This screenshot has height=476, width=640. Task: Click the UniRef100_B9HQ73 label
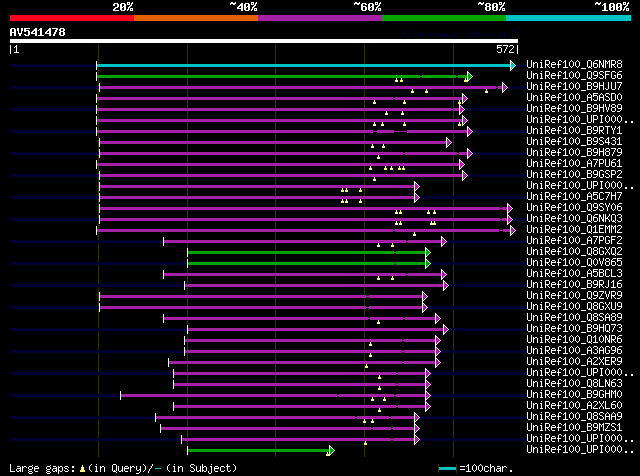tap(574, 329)
